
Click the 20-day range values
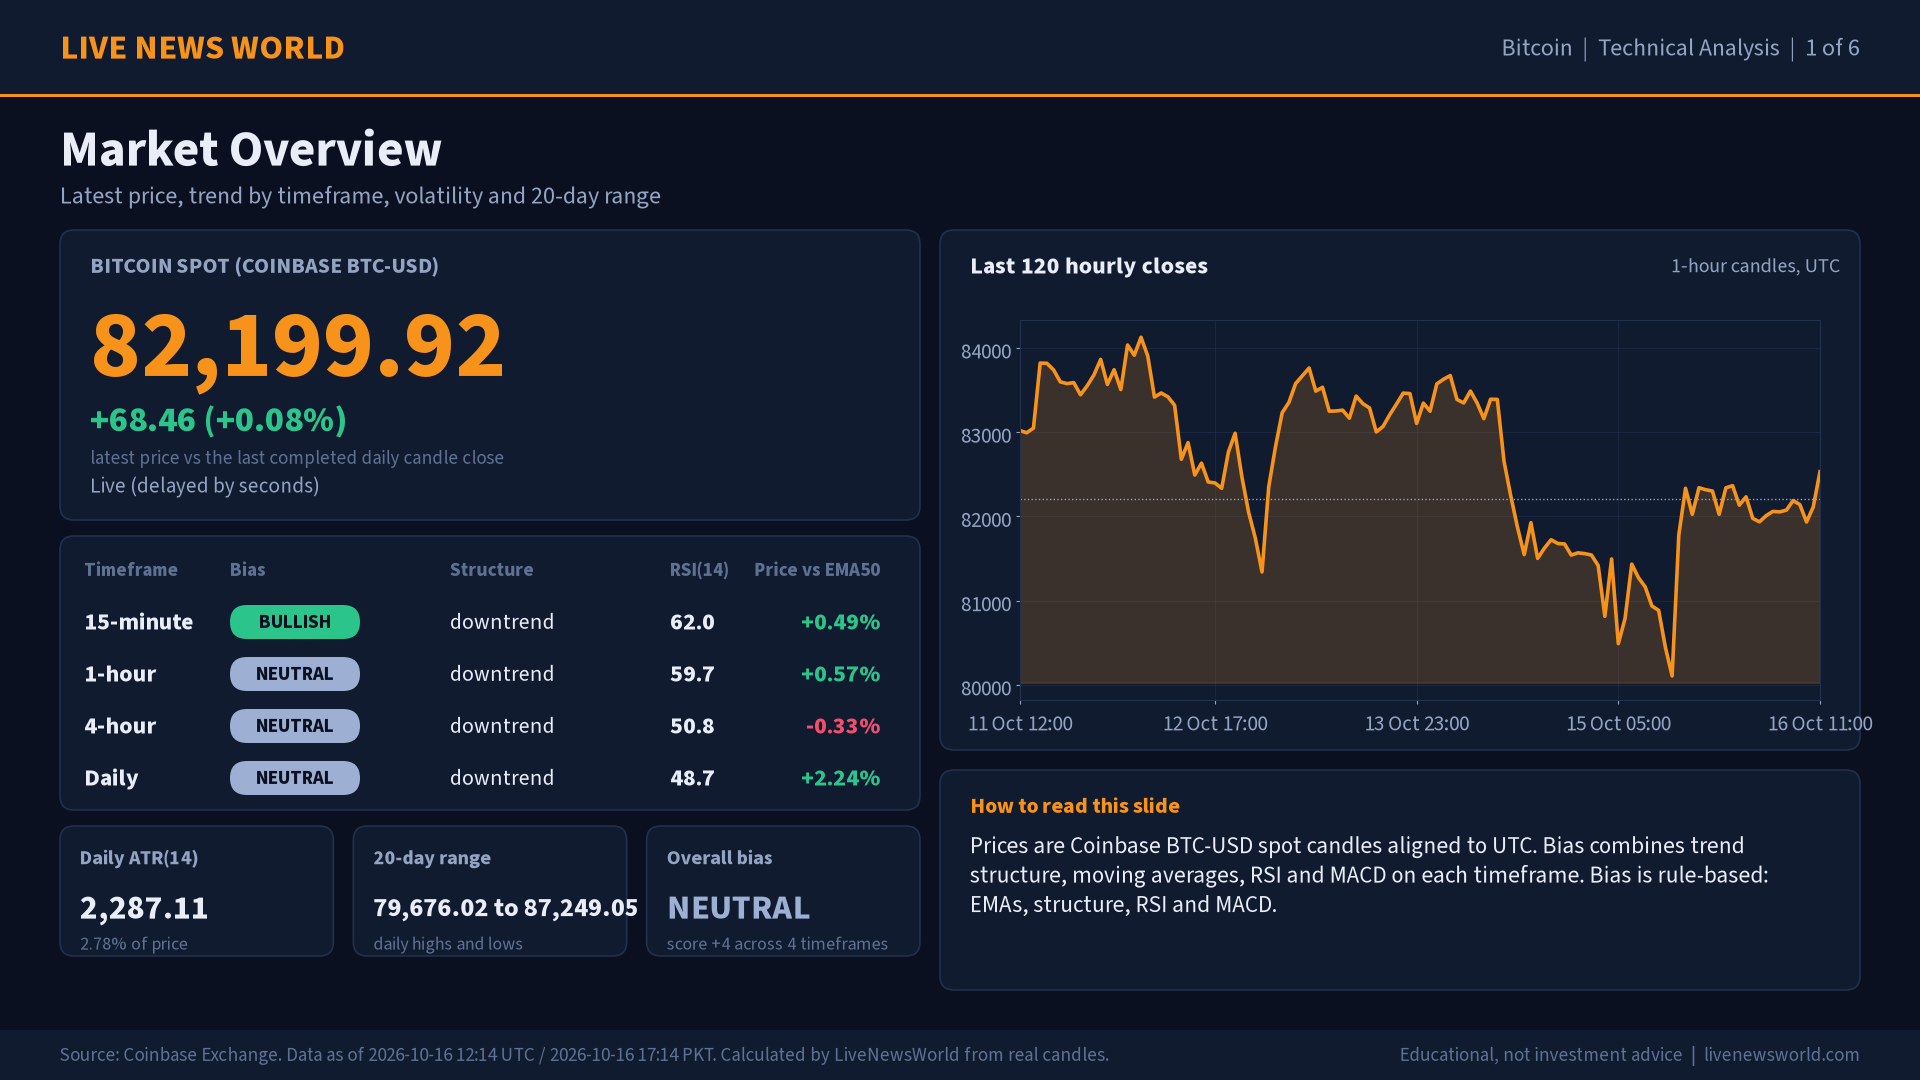tap(505, 908)
